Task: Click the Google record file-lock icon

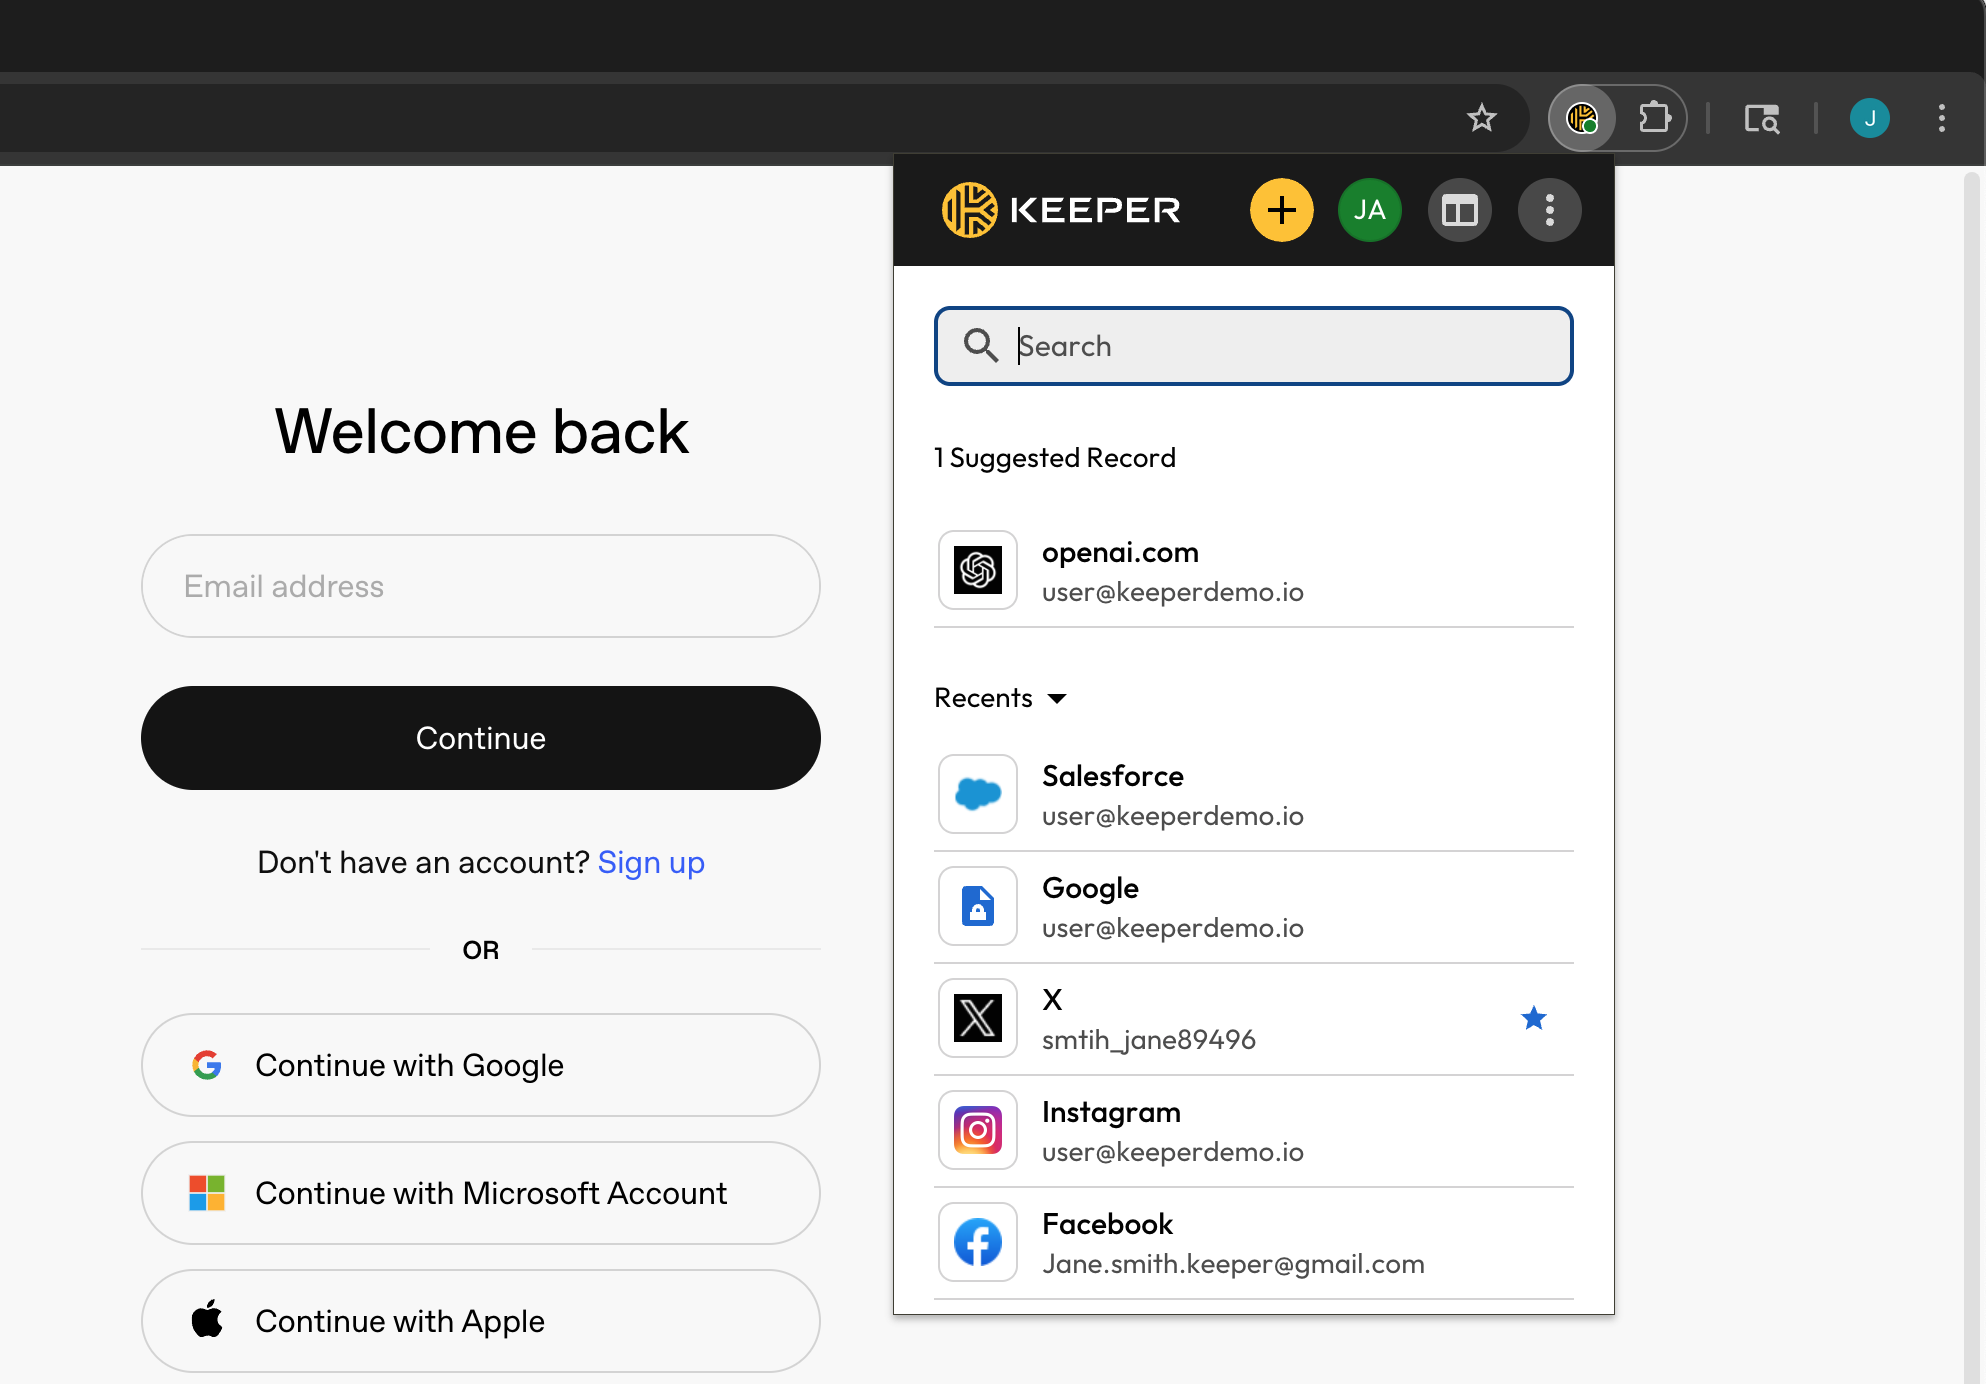Action: point(978,906)
